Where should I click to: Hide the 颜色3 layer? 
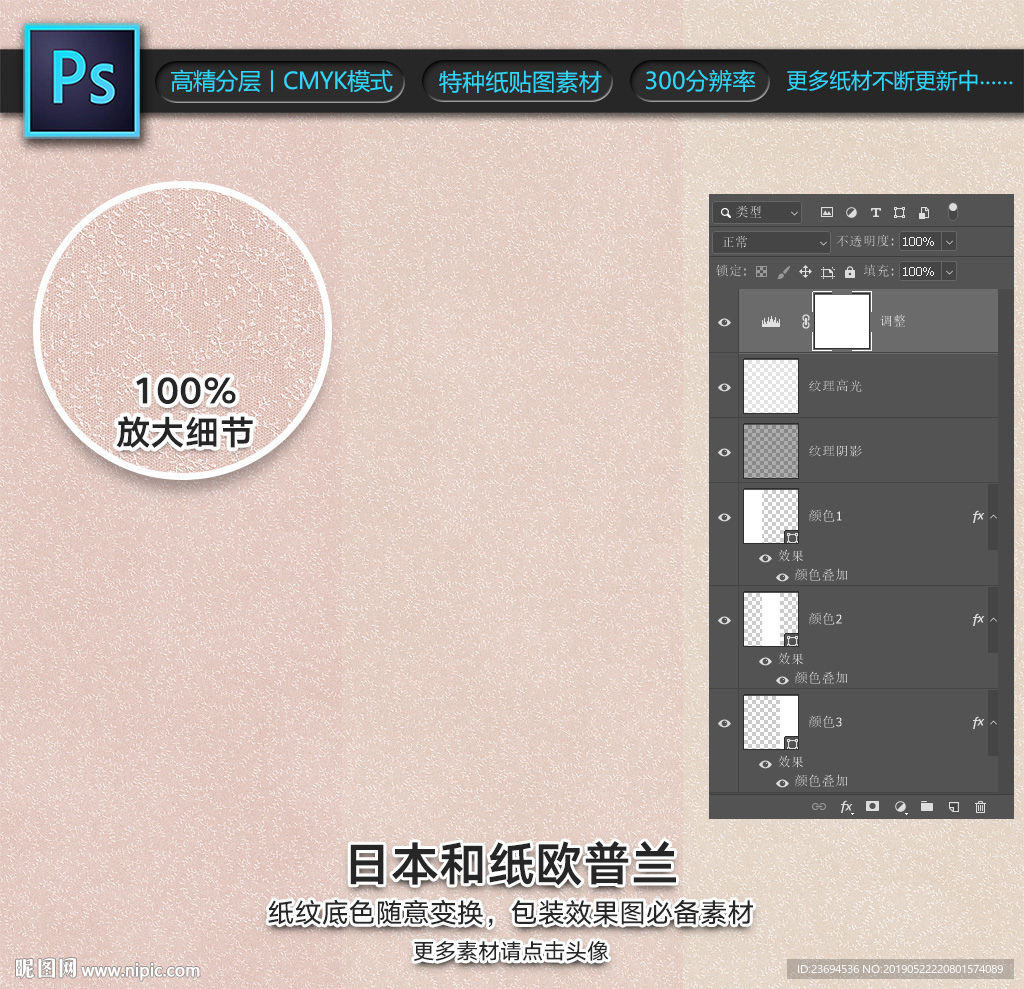724,723
